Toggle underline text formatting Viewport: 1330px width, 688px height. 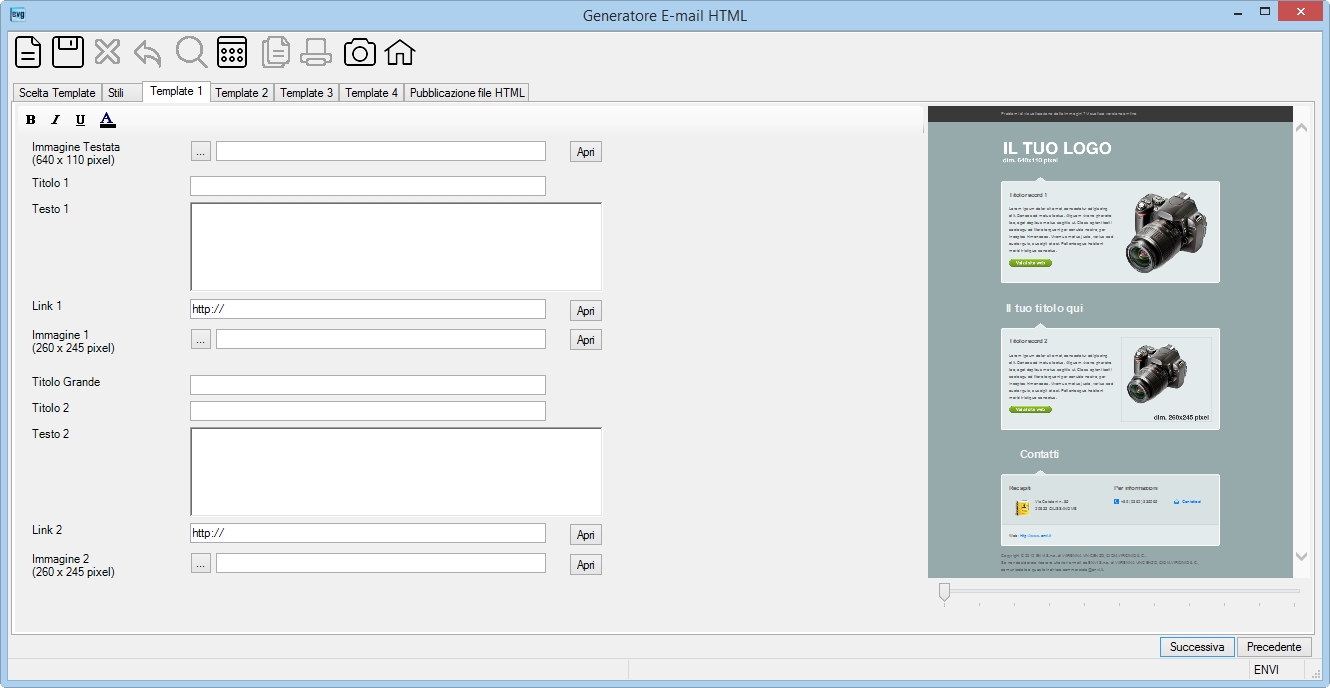tap(81, 120)
